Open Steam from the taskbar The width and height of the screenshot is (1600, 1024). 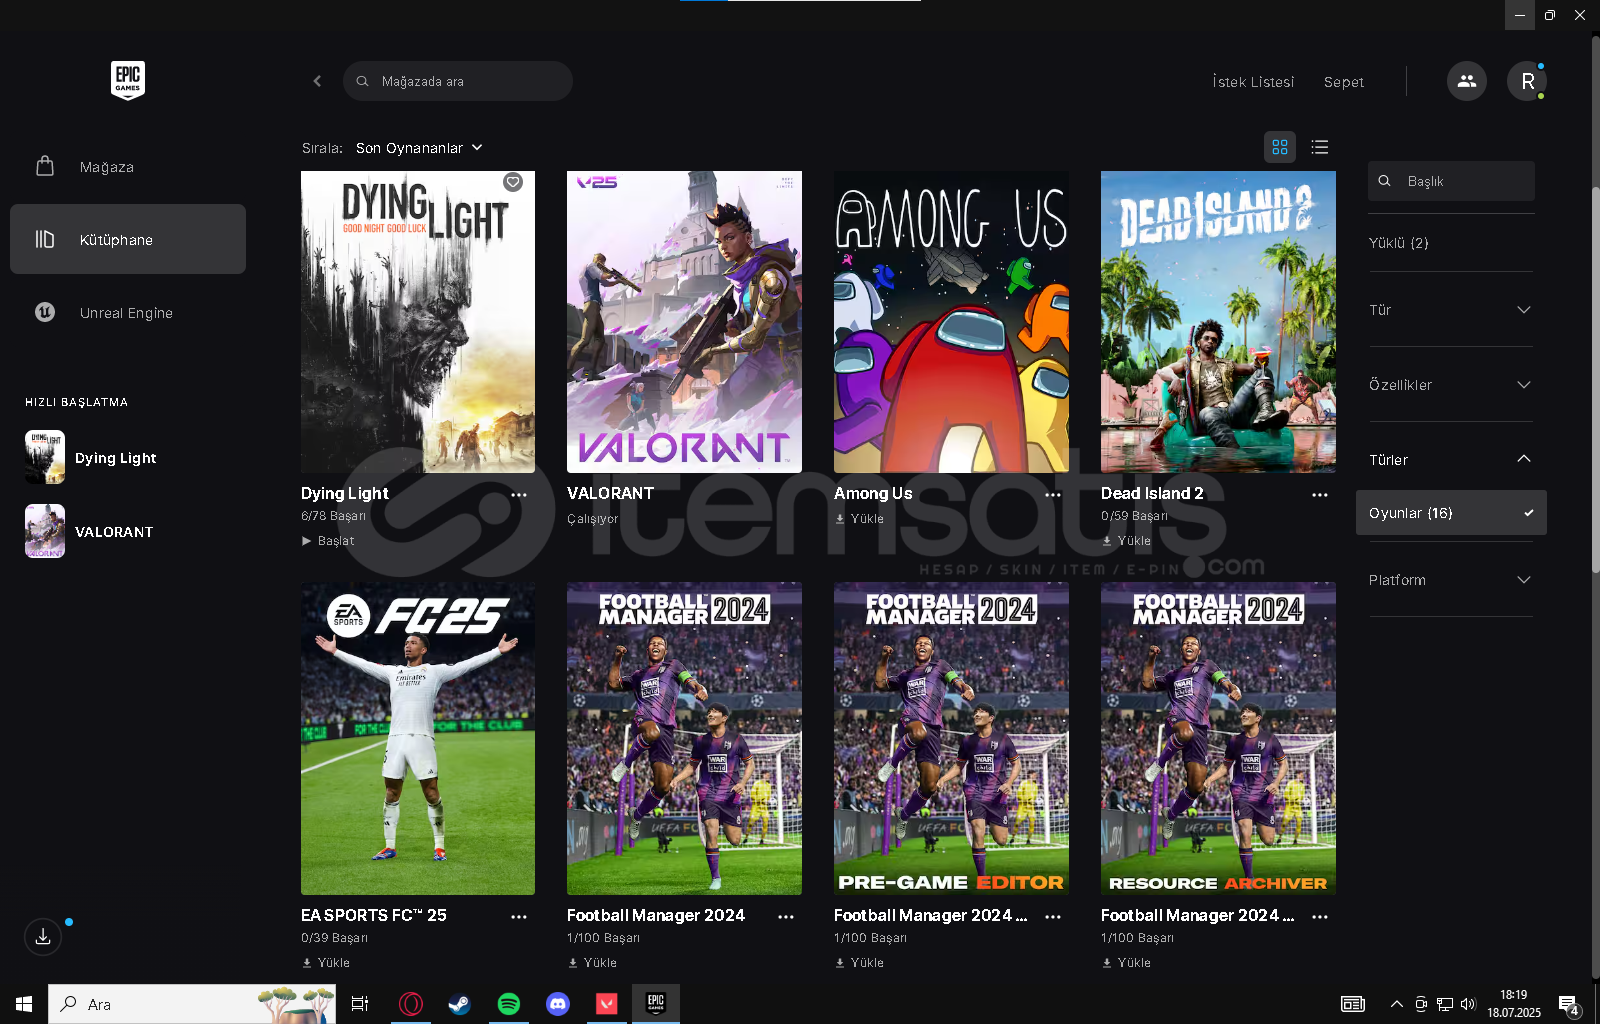(x=459, y=1004)
